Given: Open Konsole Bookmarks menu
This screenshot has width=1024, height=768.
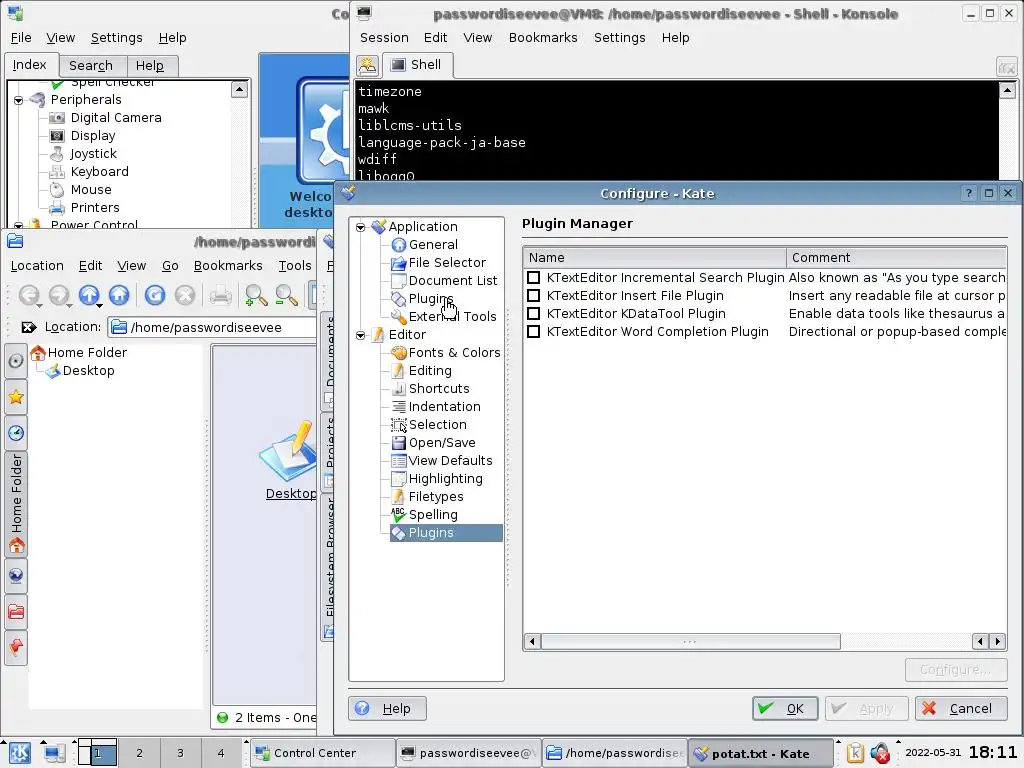Looking at the screenshot, I should coord(543,38).
